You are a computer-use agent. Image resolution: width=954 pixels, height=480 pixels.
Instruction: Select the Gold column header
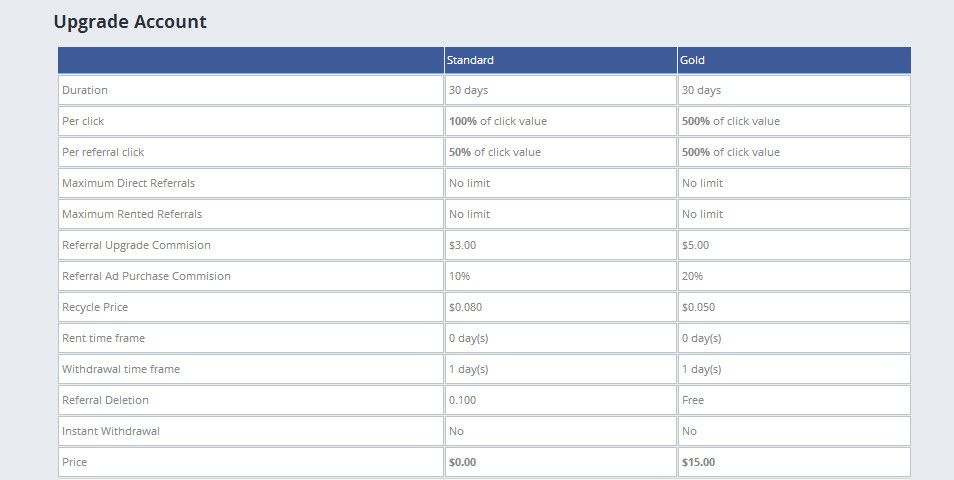[x=693, y=60]
